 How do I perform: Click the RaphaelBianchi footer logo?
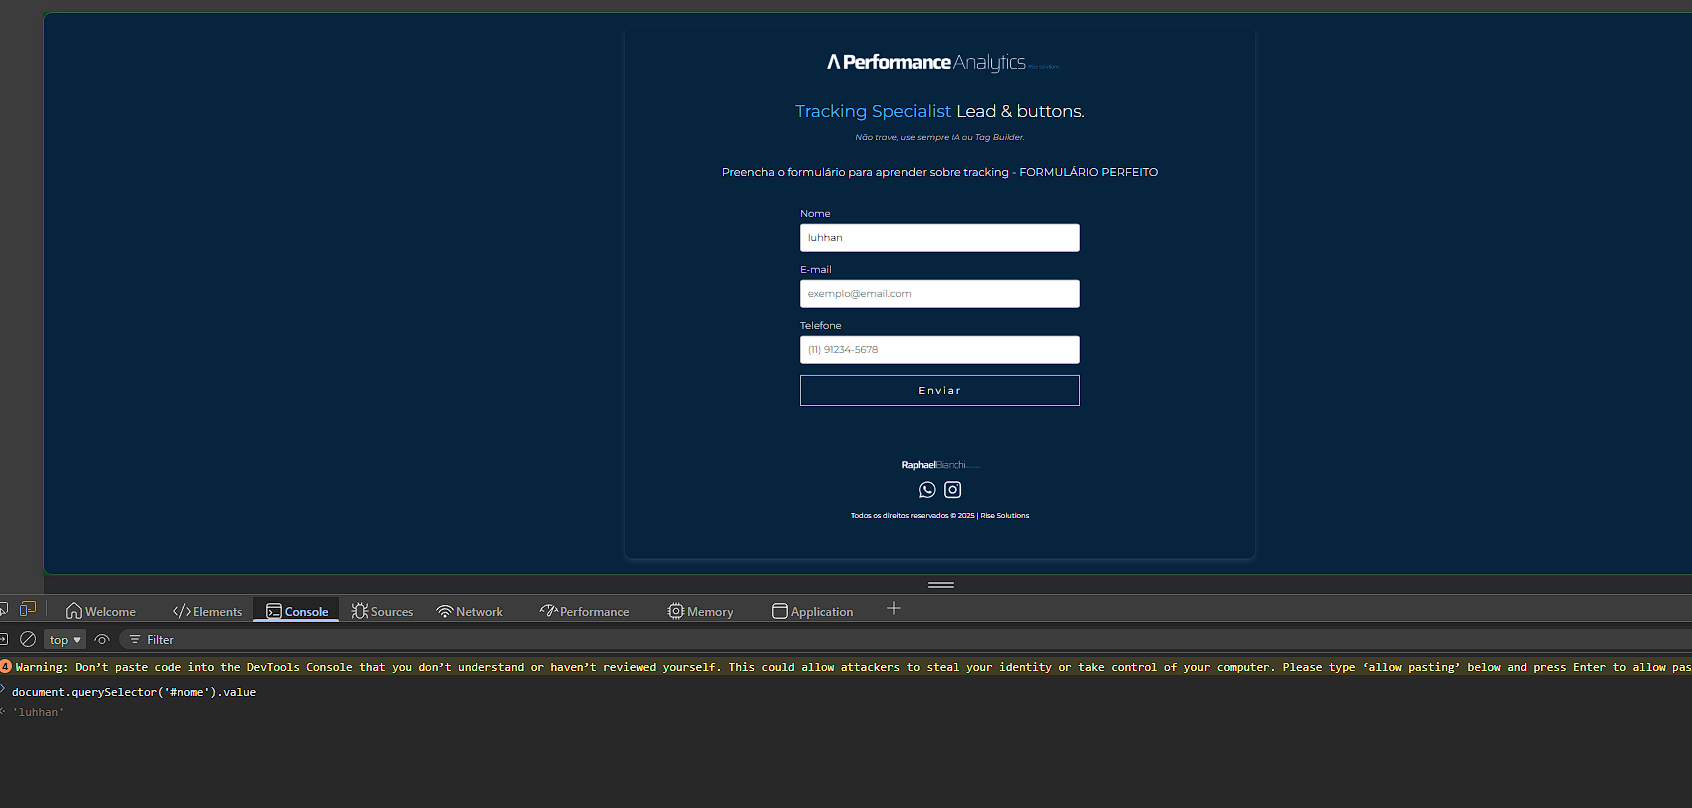click(940, 465)
